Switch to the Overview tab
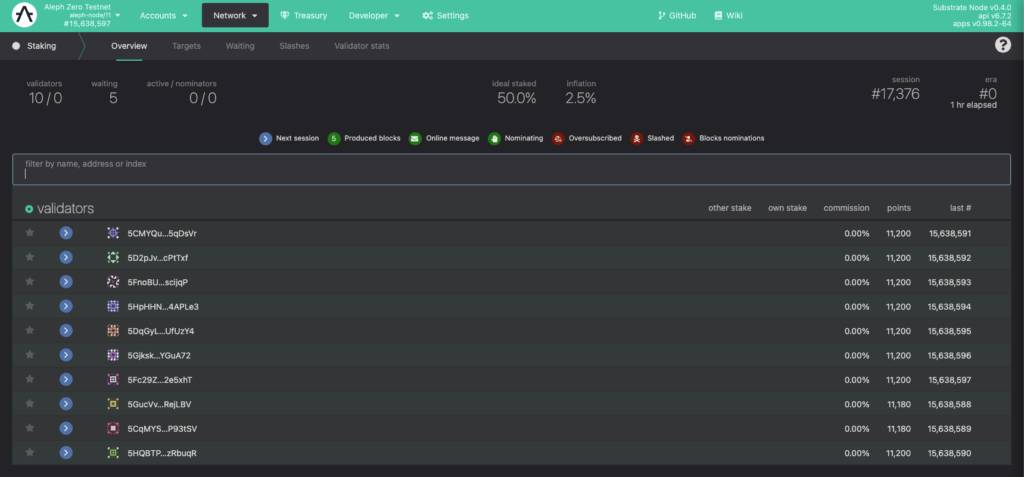Screen dimensions: 1024x477 (x=129, y=46)
